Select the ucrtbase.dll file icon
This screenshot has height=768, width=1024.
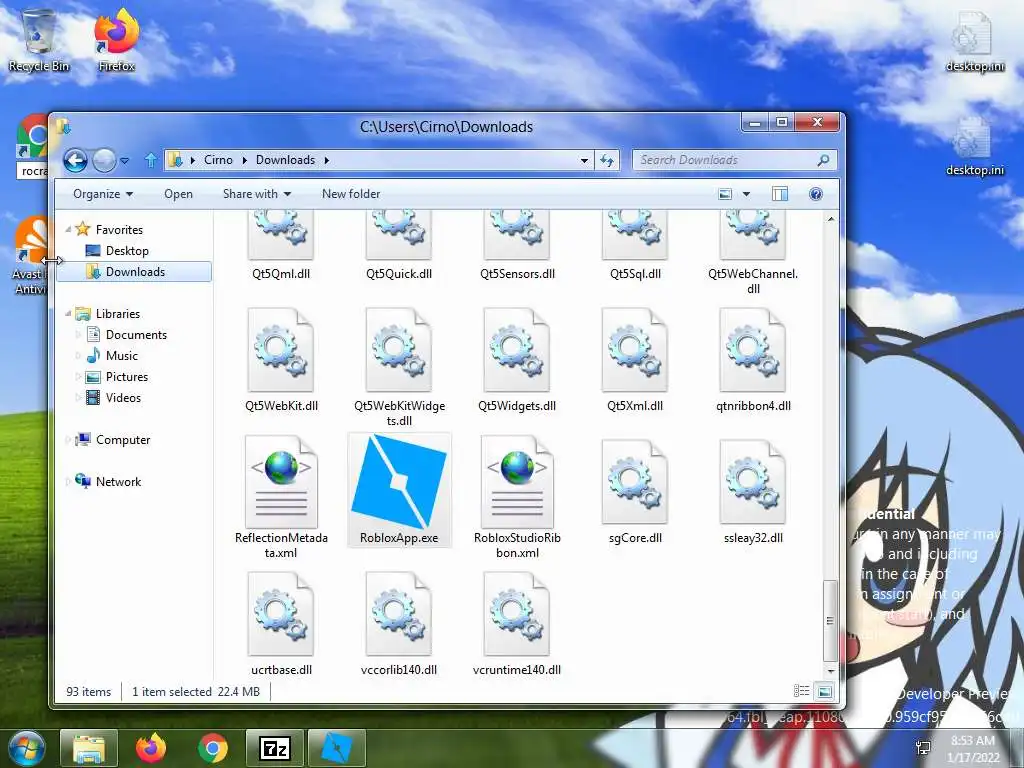[281, 614]
